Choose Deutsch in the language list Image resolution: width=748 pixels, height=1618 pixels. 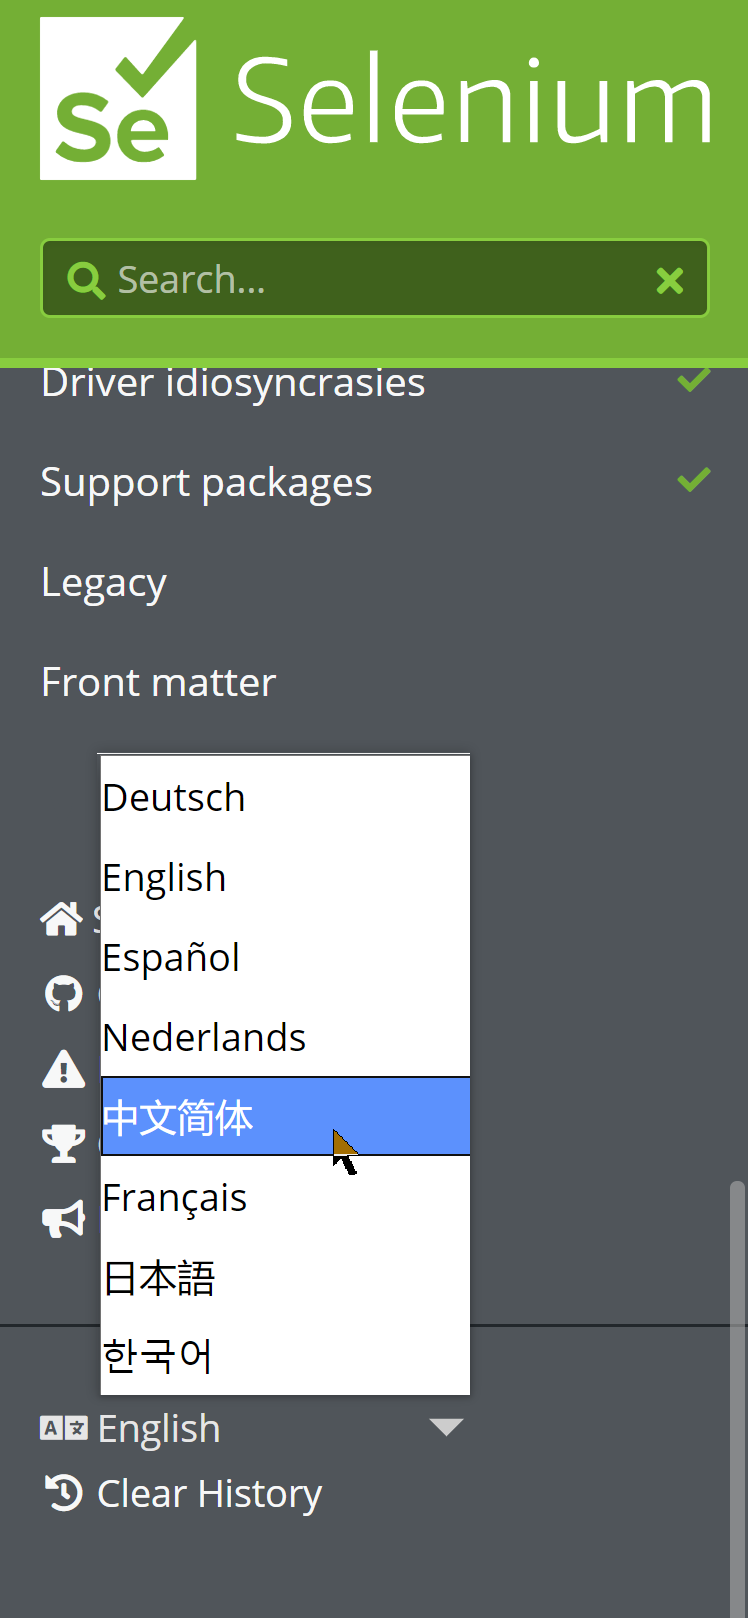tap(285, 797)
